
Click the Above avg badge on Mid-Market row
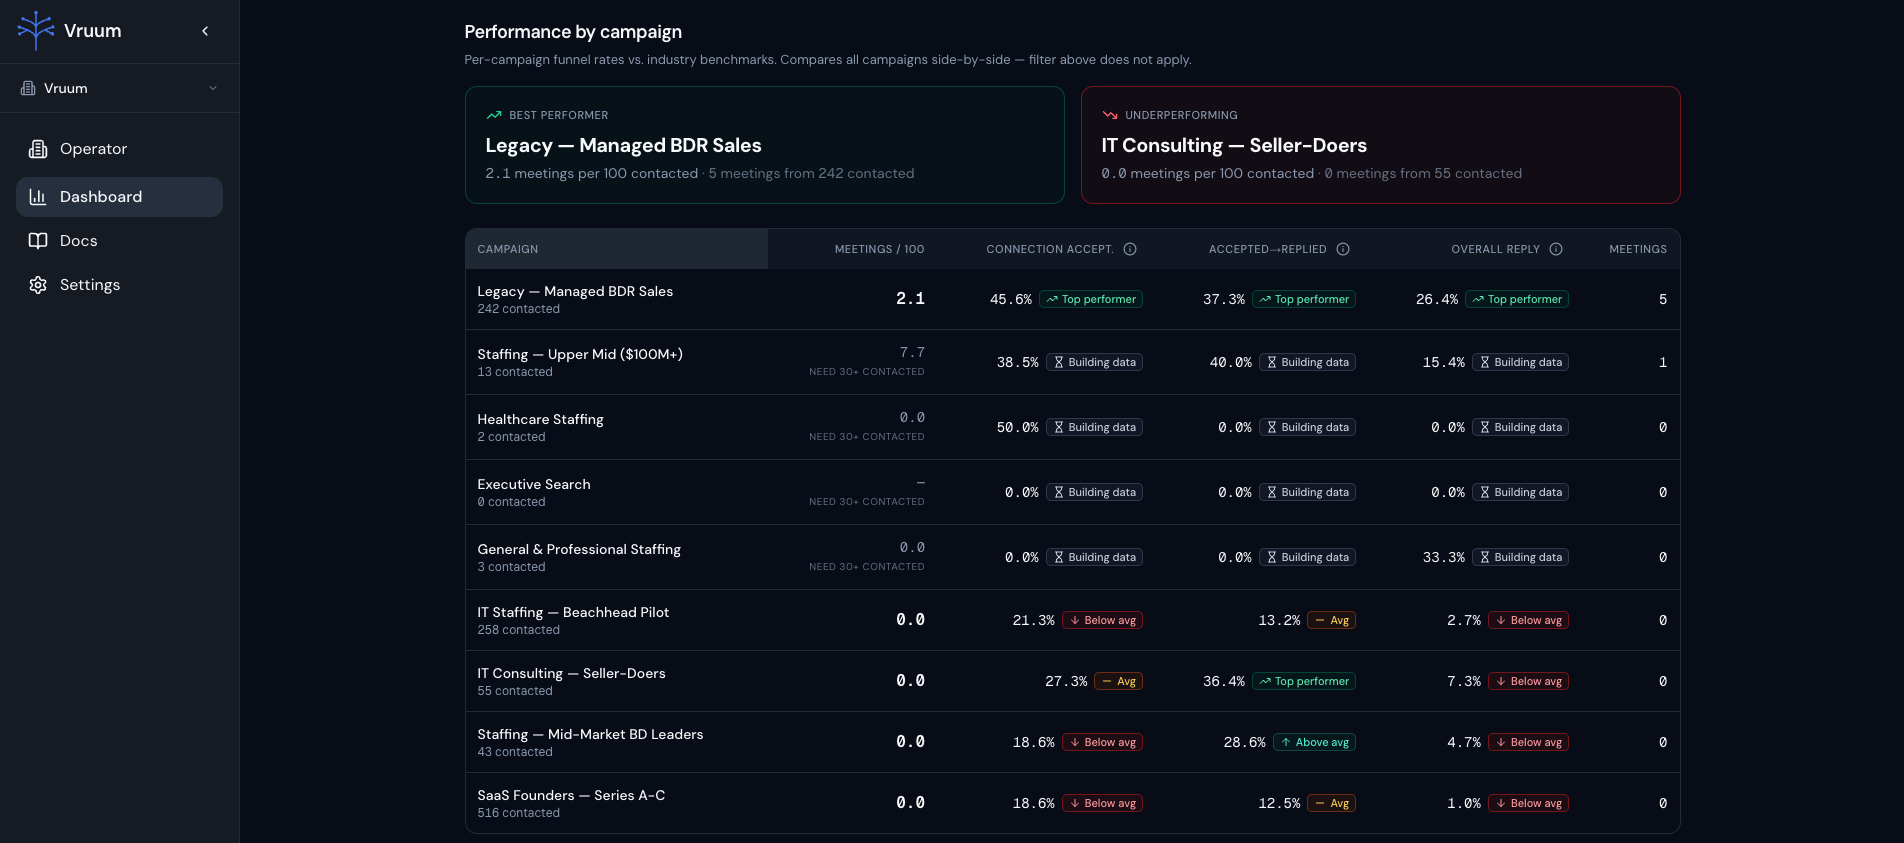1314,742
